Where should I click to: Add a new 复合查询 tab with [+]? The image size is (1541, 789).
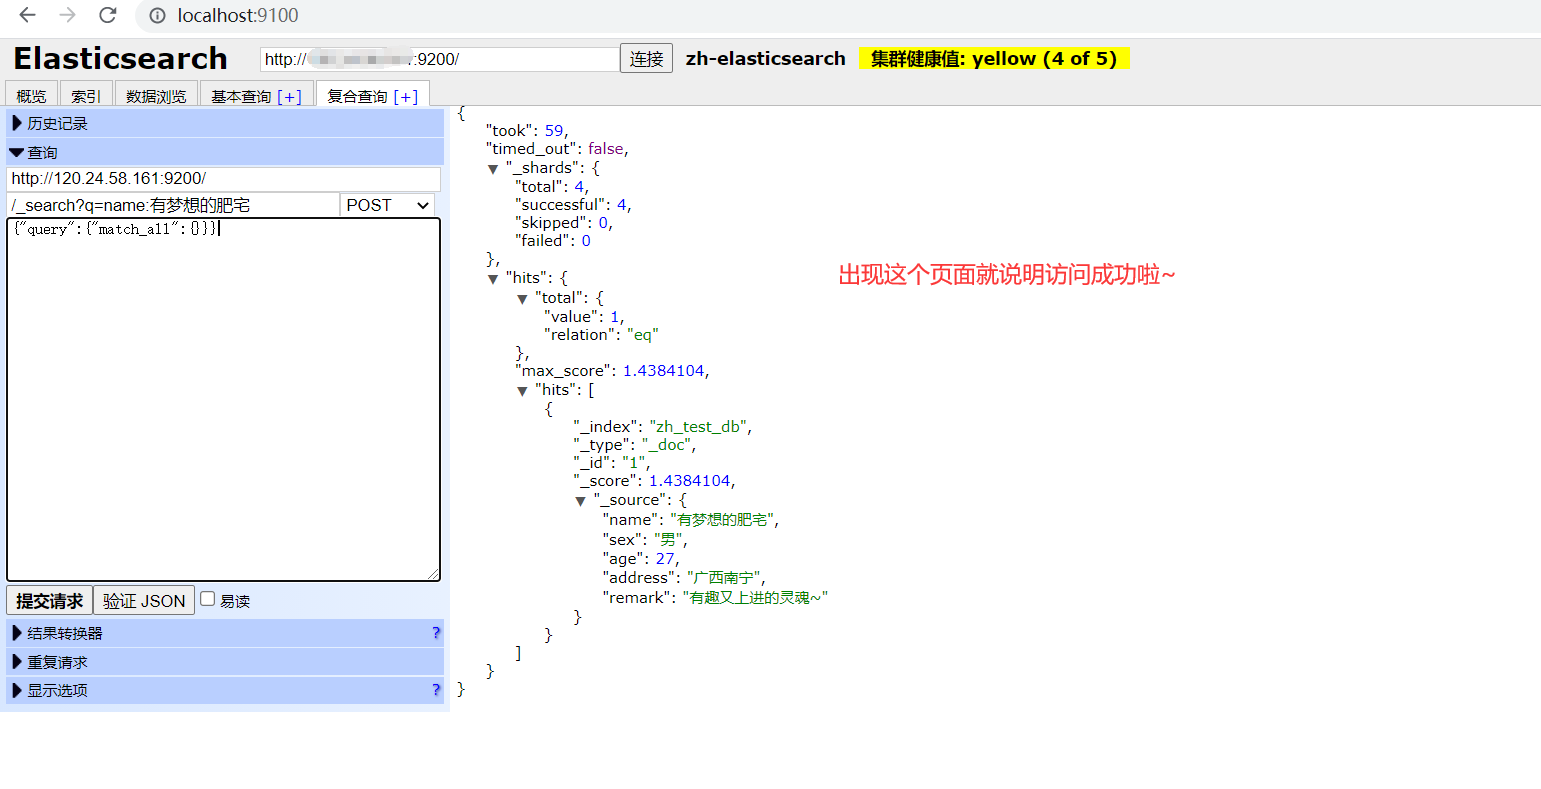406,96
